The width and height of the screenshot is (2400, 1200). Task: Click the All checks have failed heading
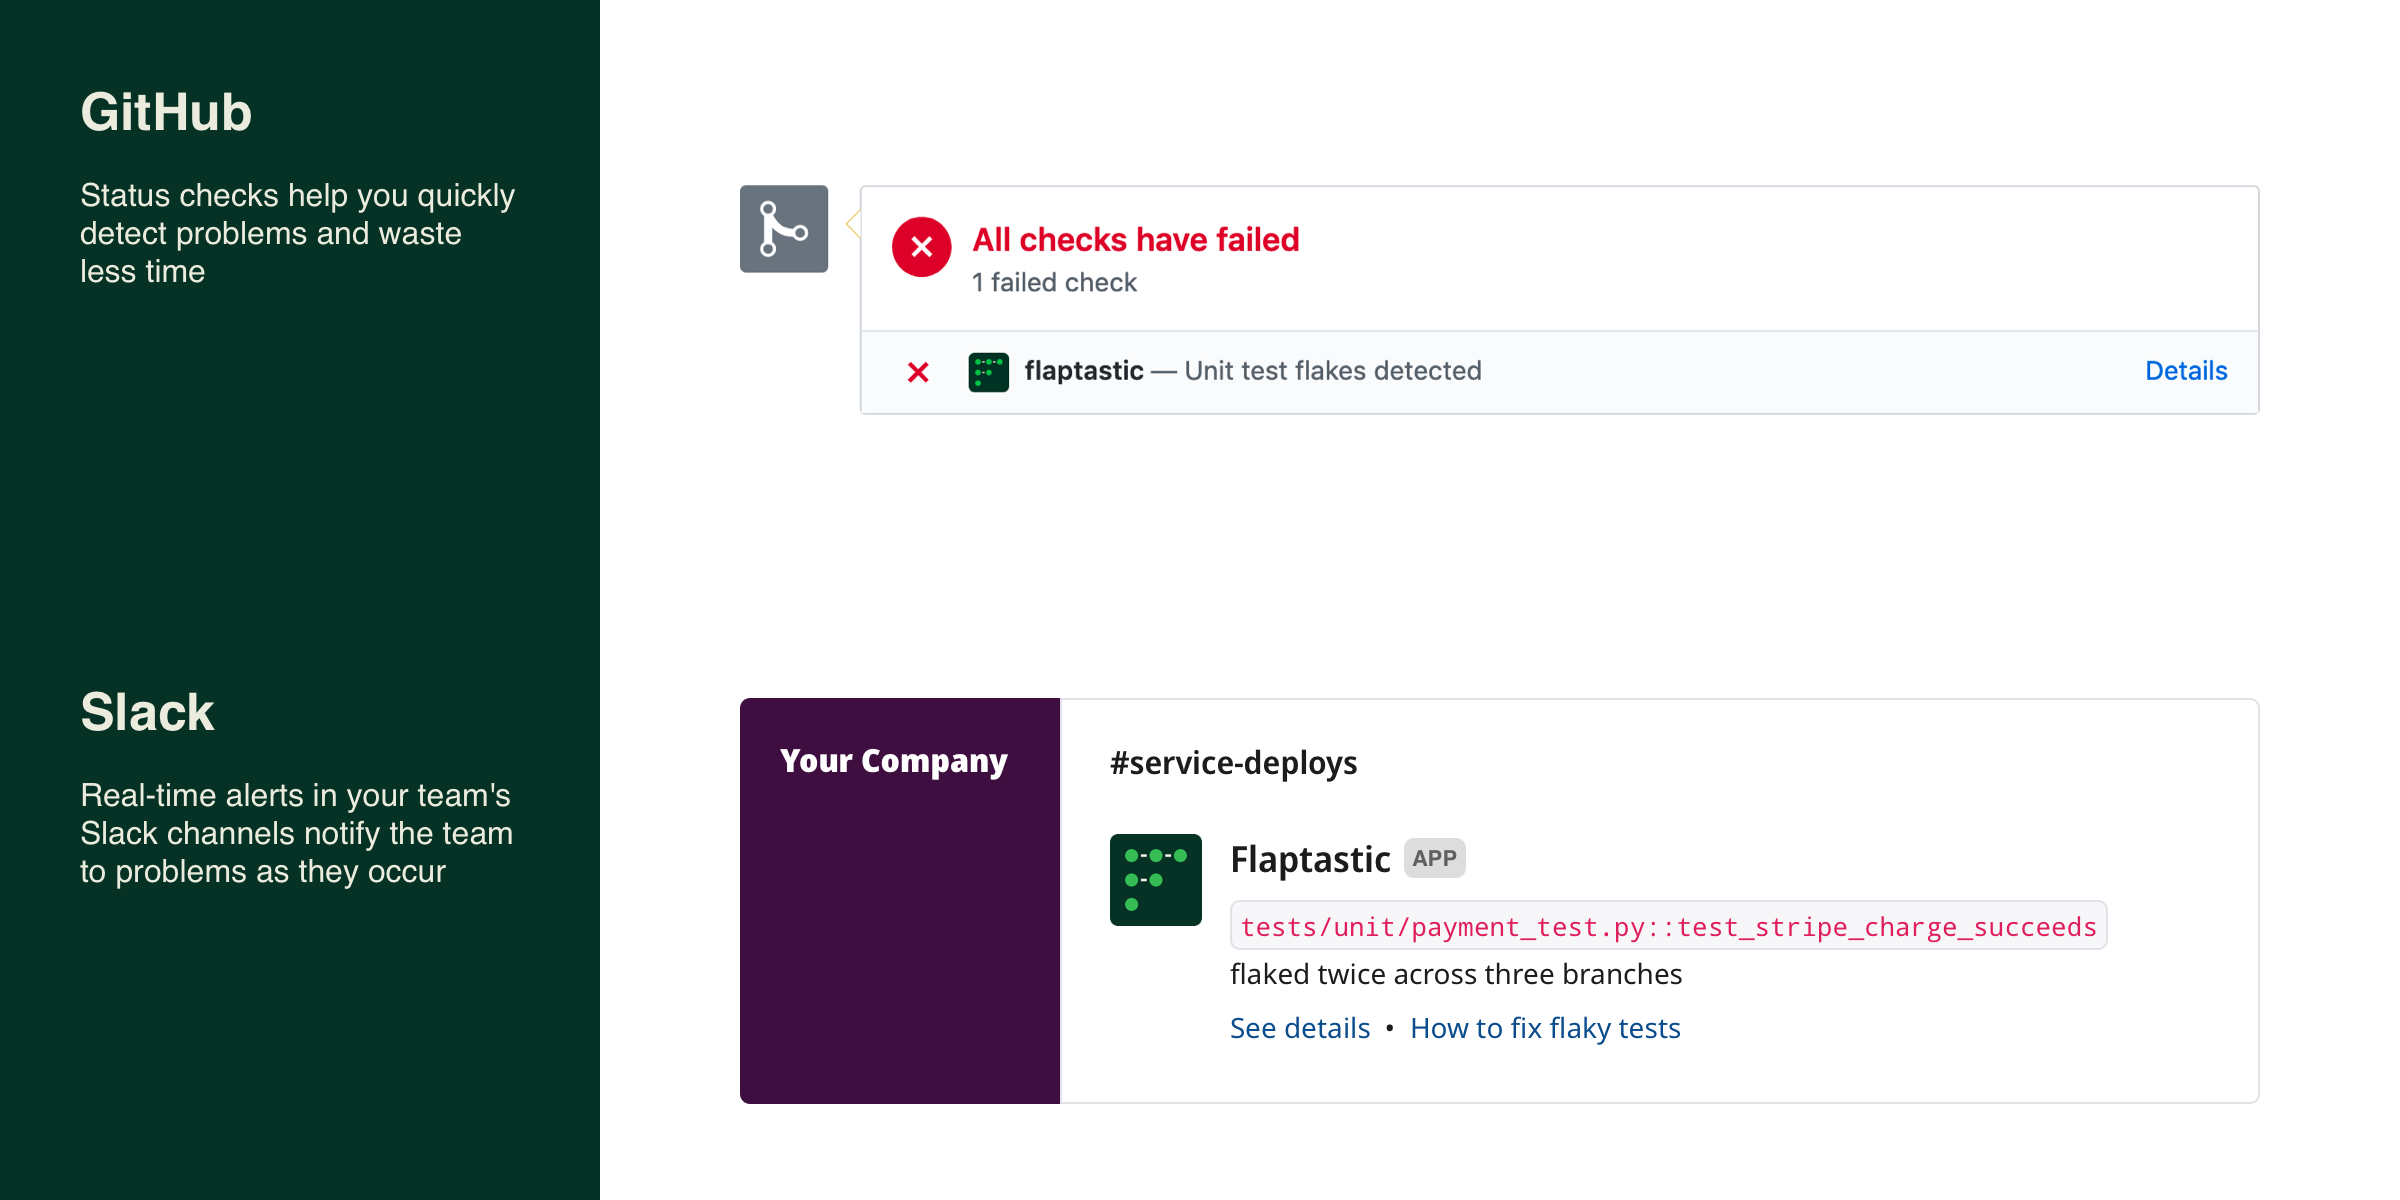(x=1136, y=240)
